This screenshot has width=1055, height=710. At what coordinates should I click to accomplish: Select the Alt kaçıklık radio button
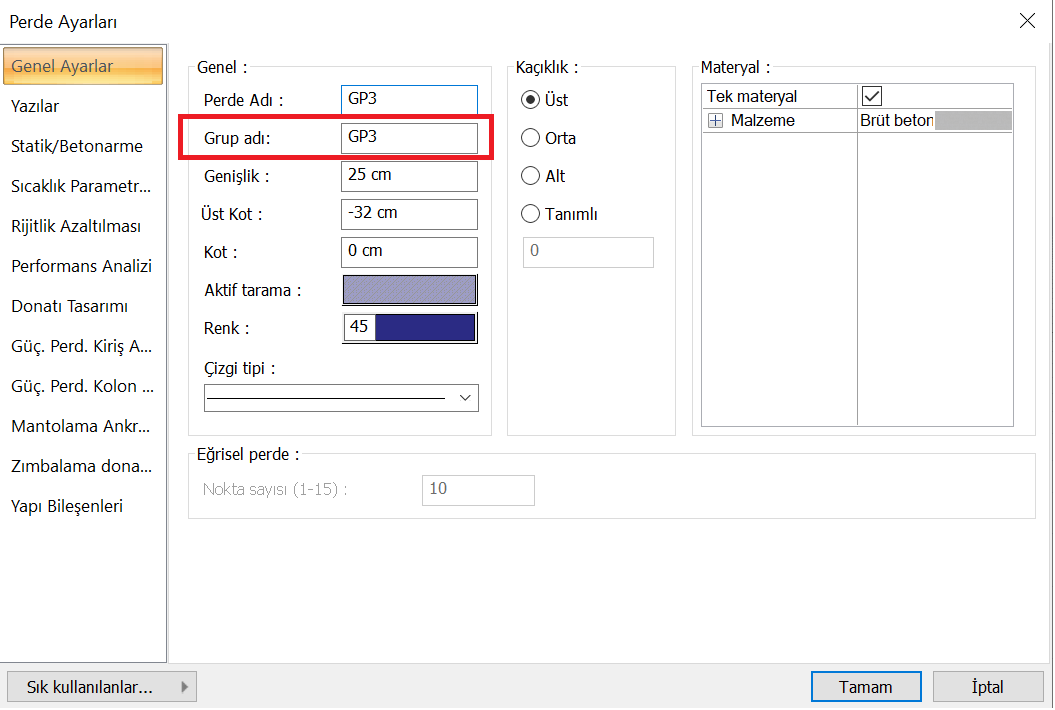coord(530,176)
